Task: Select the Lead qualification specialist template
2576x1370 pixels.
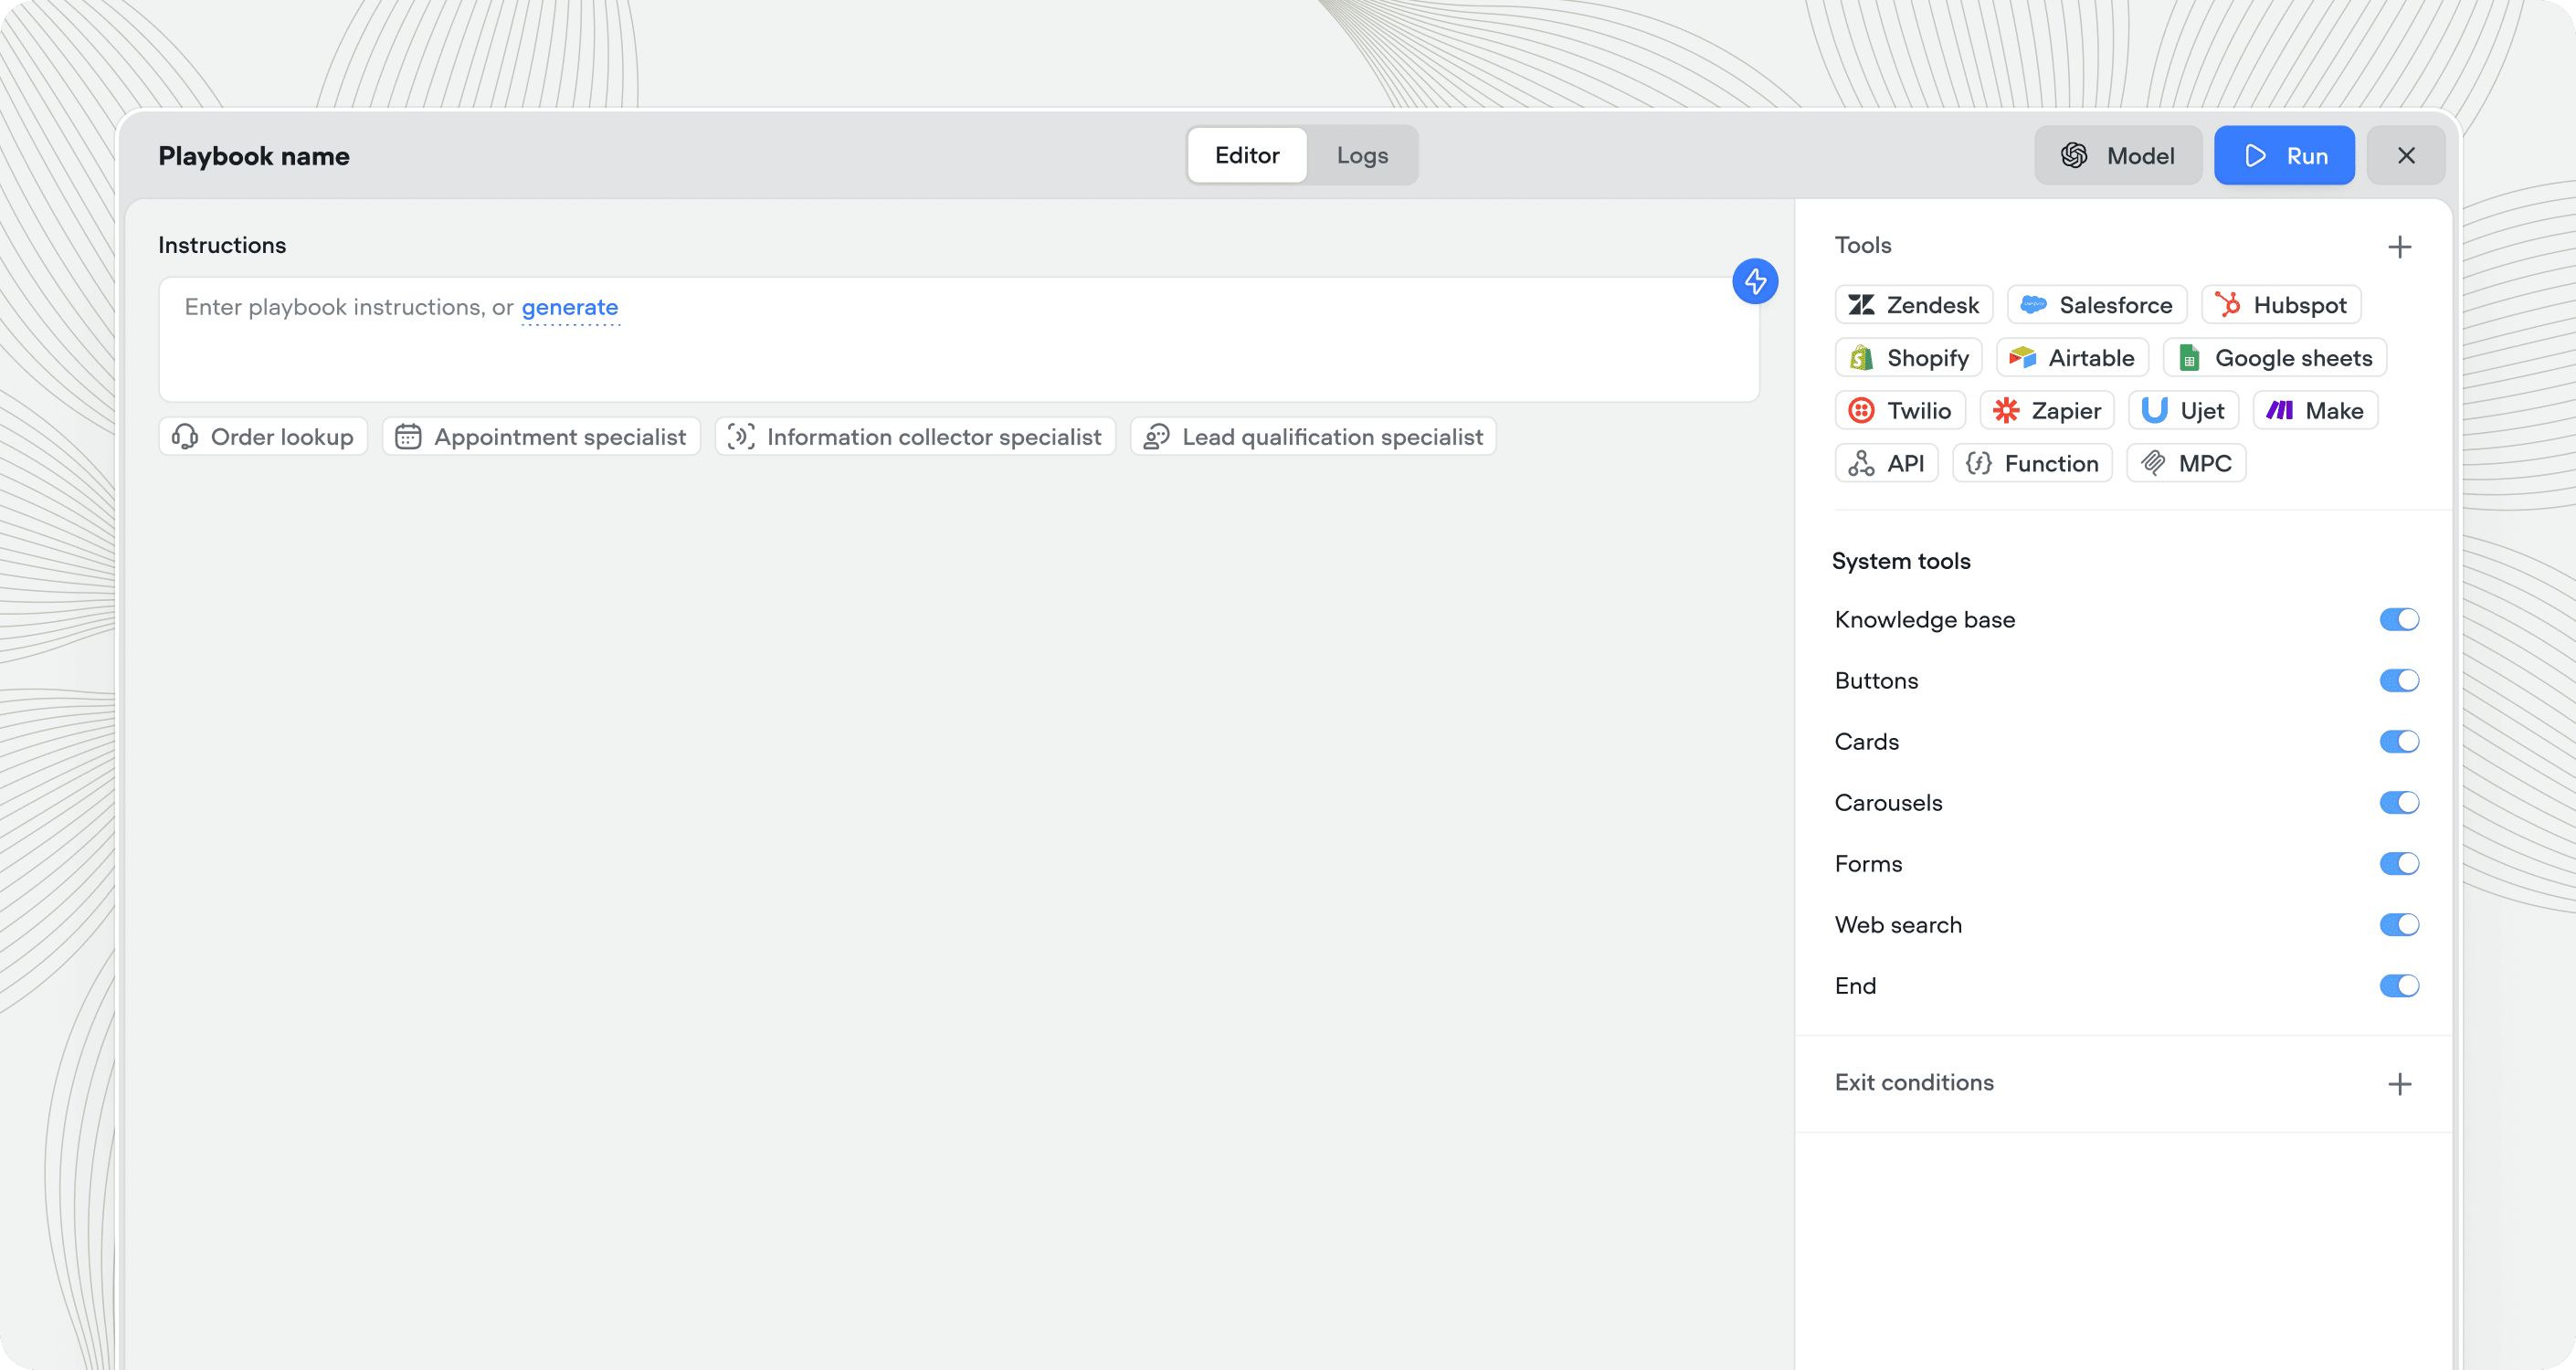Action: 1313,437
